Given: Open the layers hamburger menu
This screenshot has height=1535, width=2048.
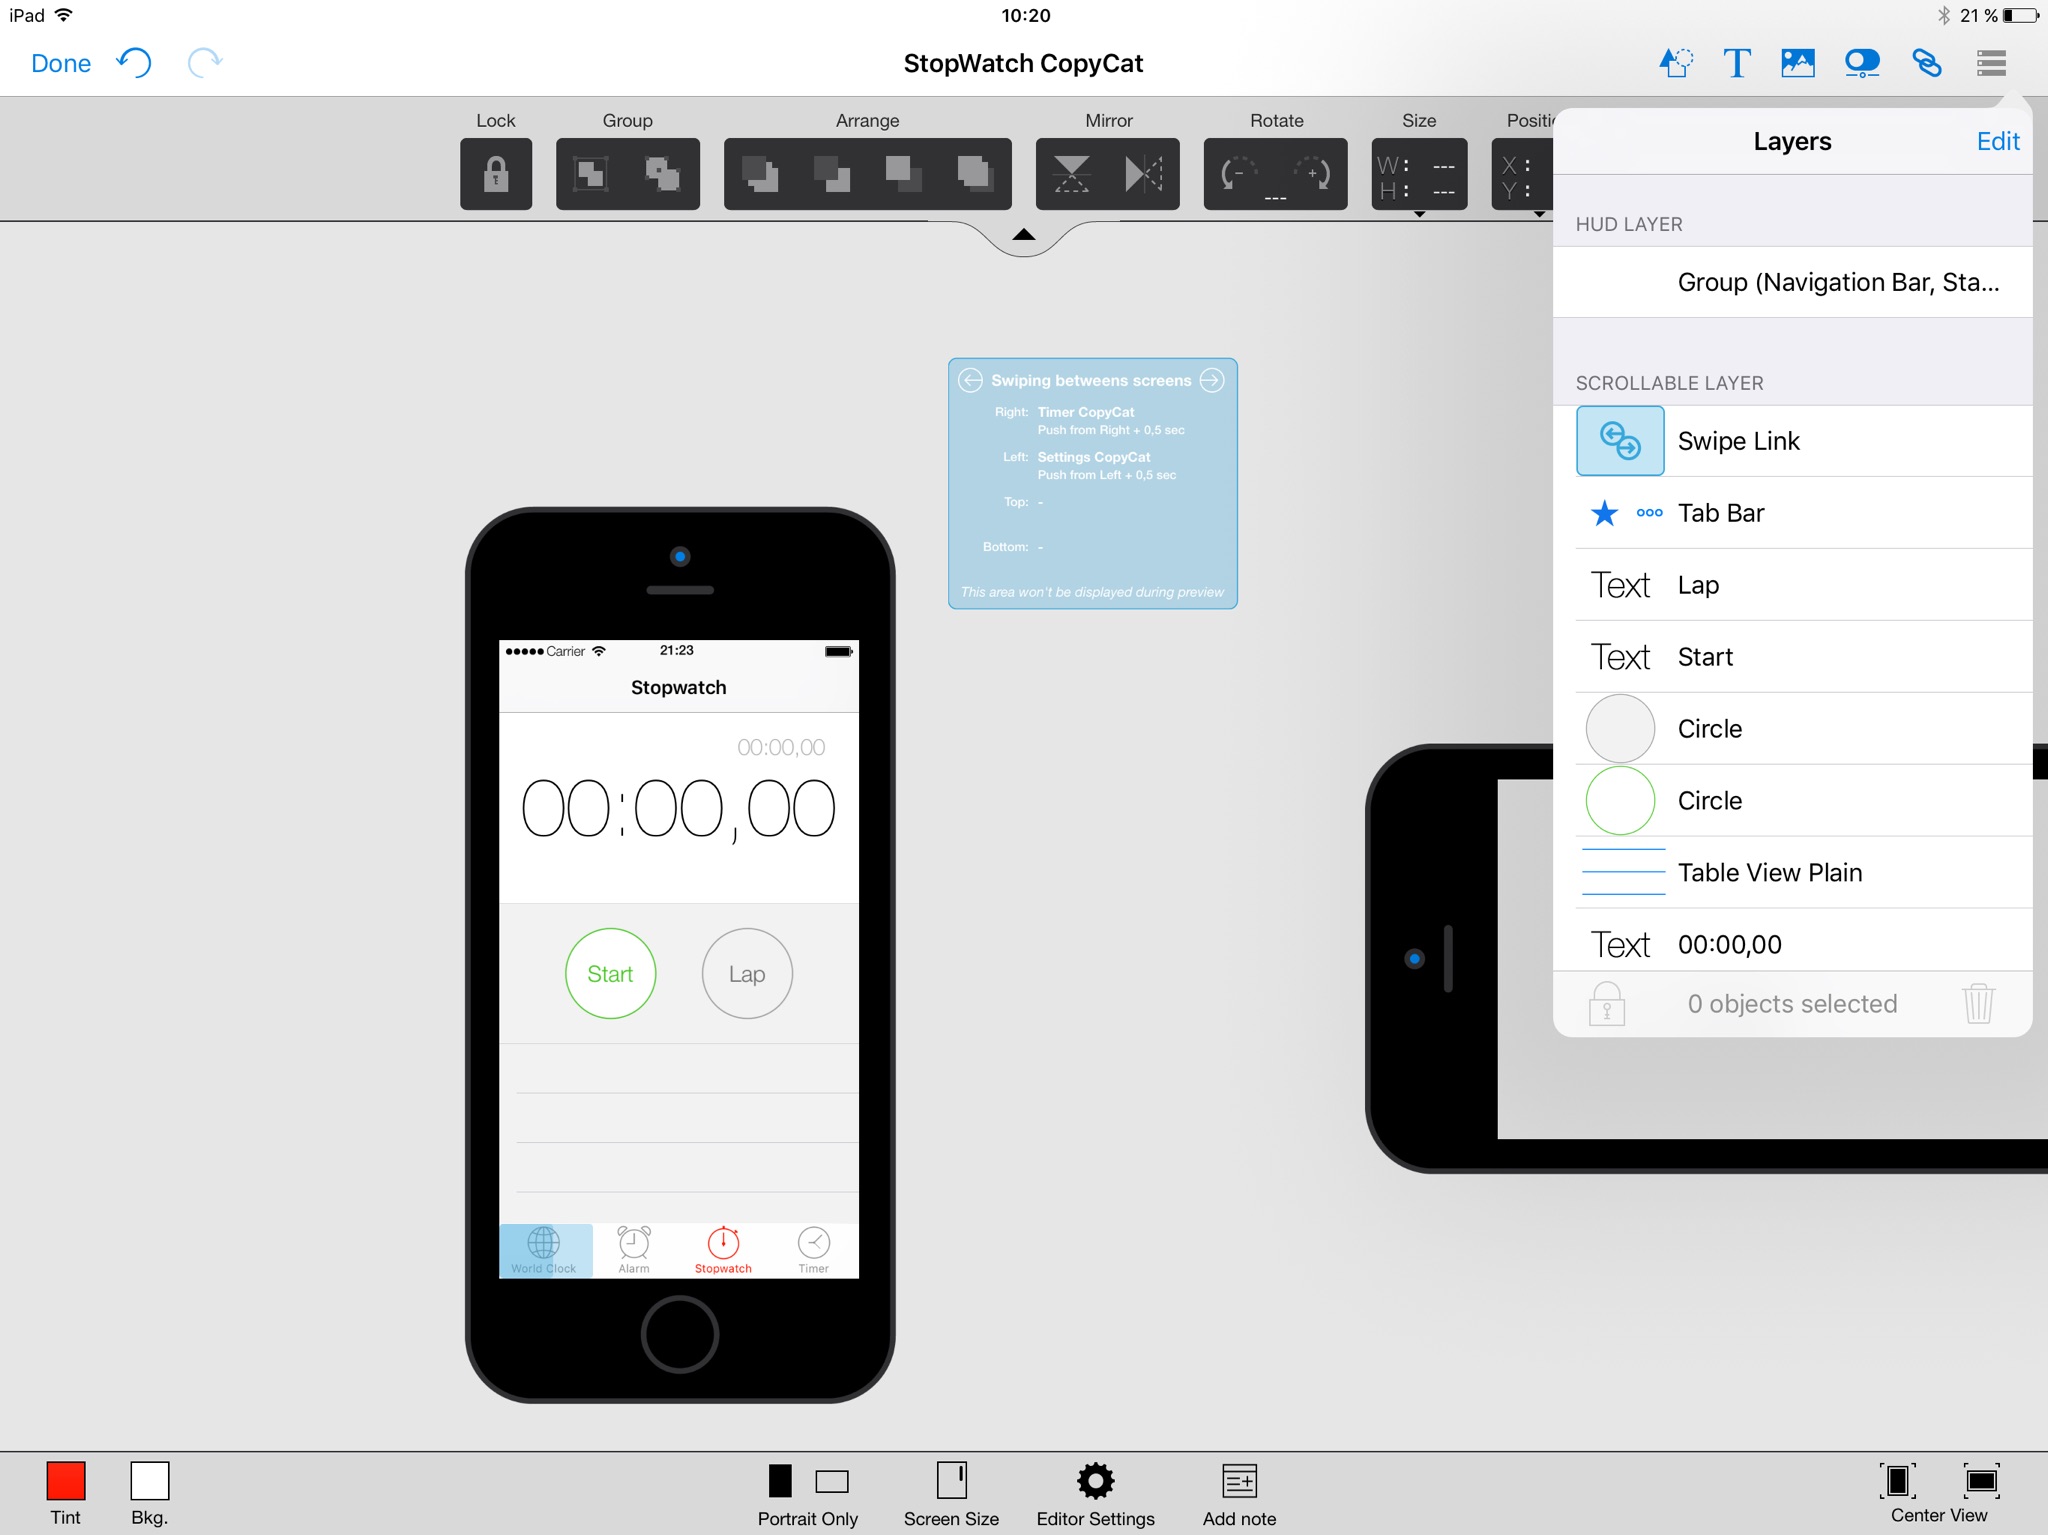Looking at the screenshot, I should (x=1991, y=63).
